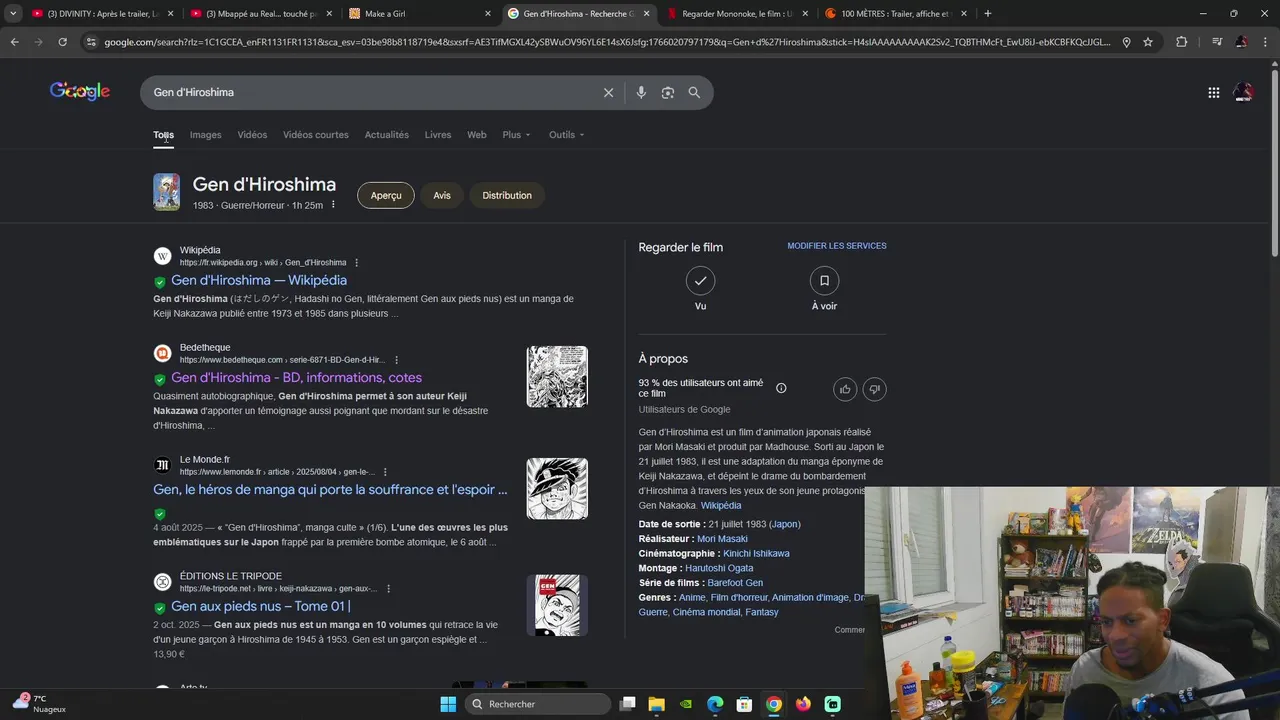Open the Windows Start menu

pyautogui.click(x=448, y=704)
